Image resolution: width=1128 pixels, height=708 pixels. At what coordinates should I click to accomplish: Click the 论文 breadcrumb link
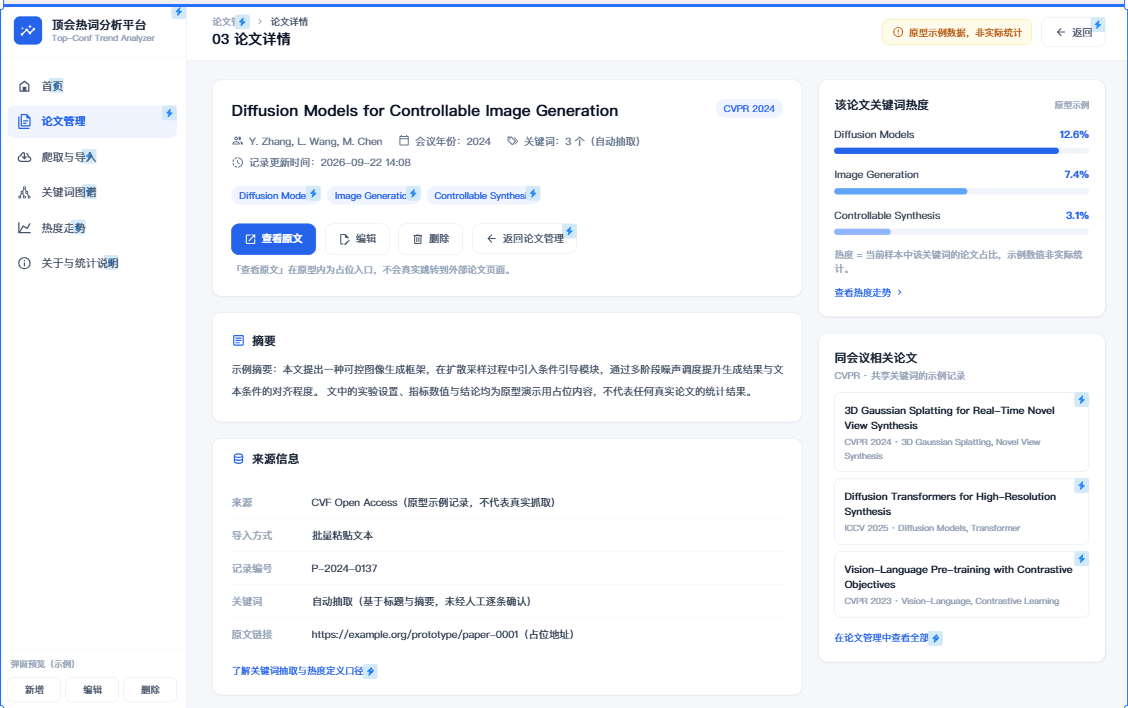click(x=223, y=22)
